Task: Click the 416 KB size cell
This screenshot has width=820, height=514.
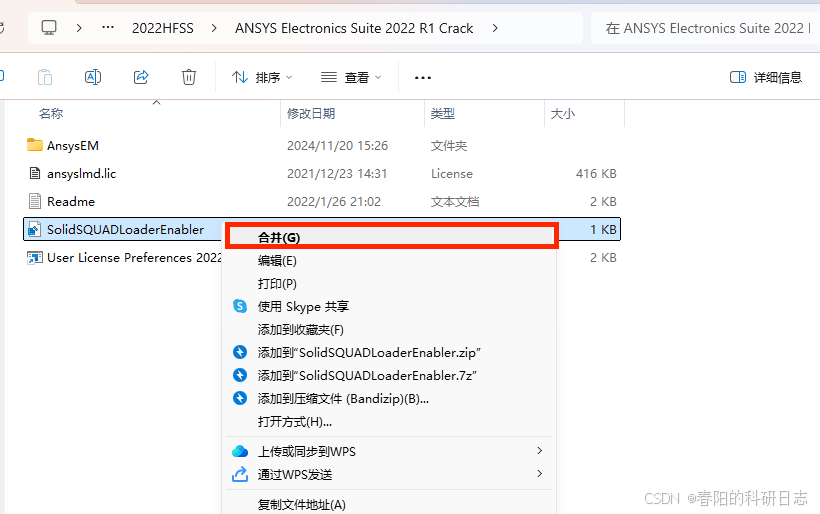Action: point(596,174)
